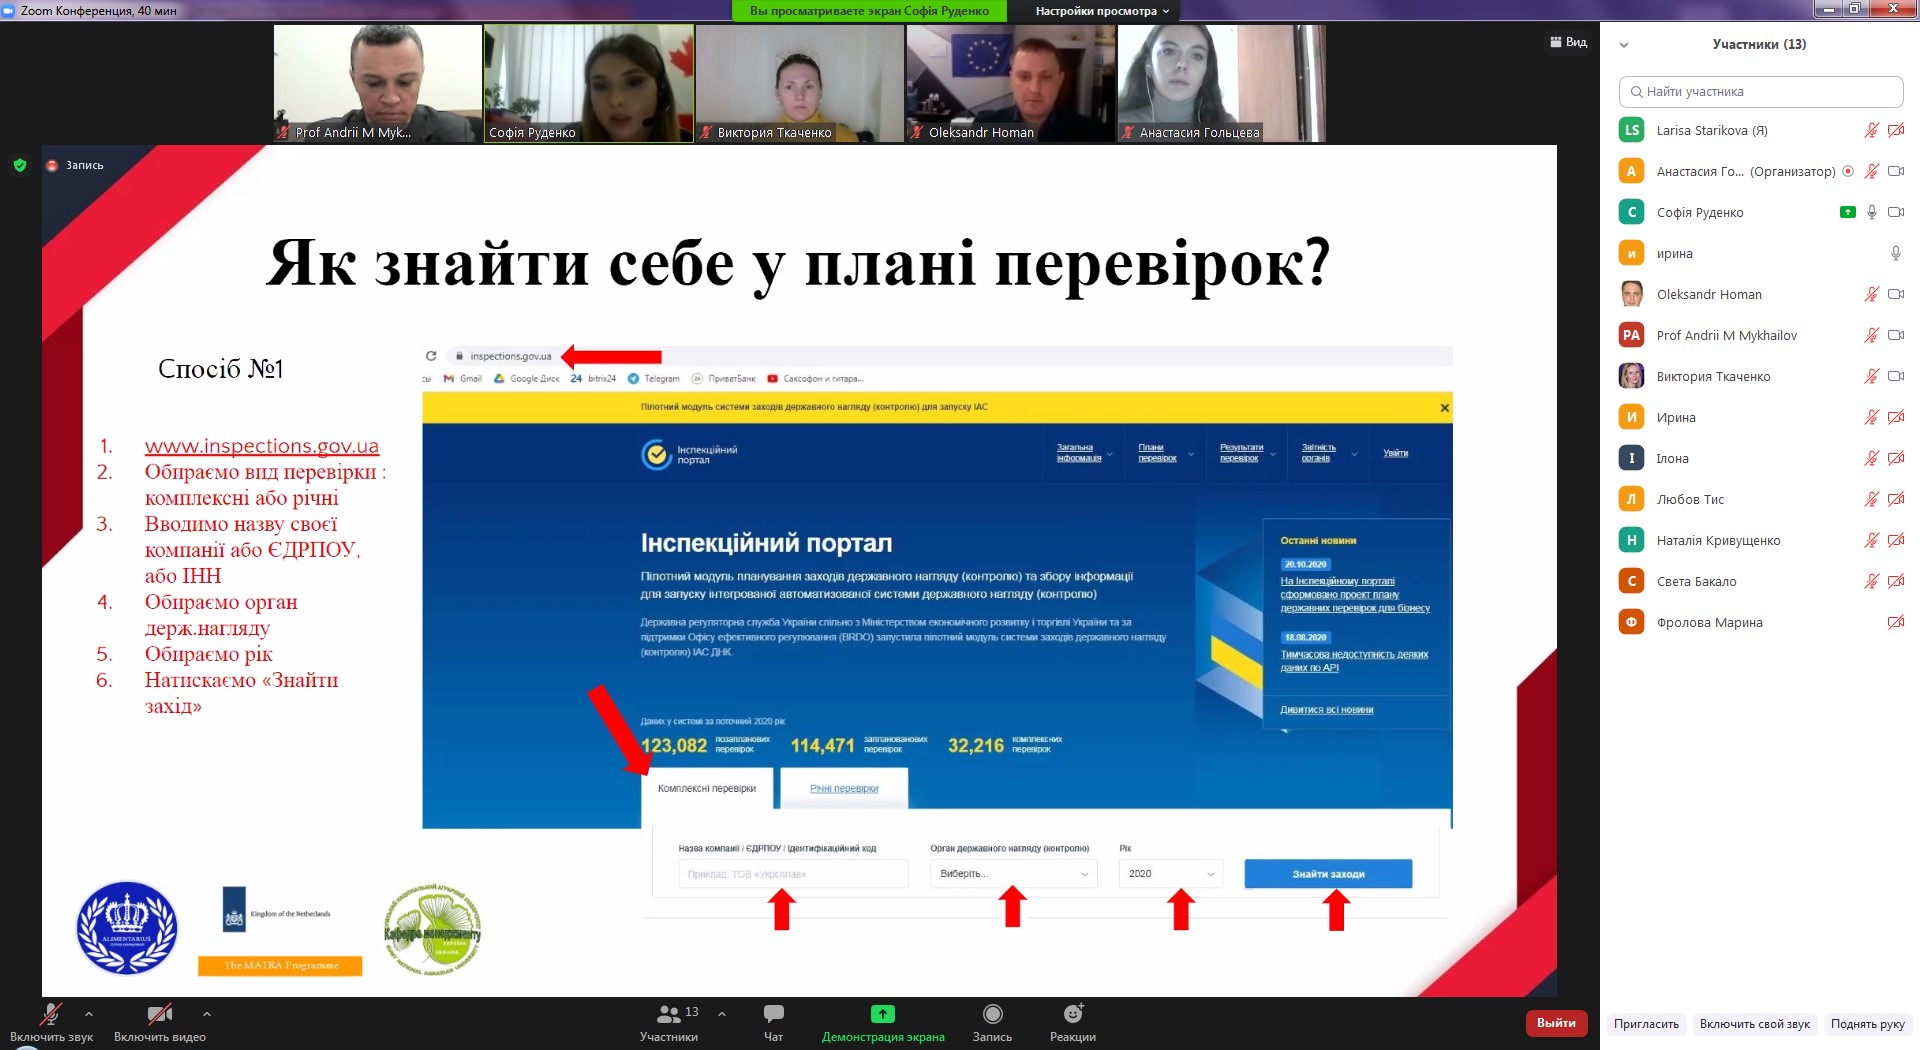This screenshot has width=1920, height=1050.
Task: Click Любов Тис camera off icon
Action: (1895, 499)
